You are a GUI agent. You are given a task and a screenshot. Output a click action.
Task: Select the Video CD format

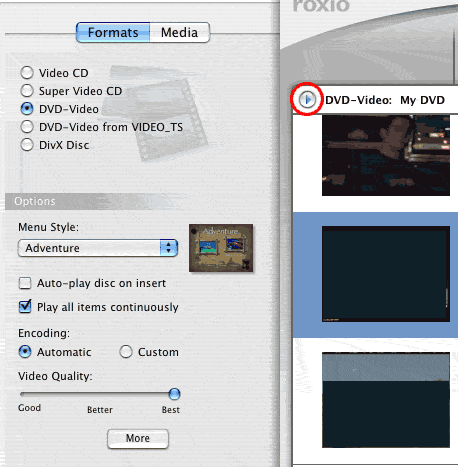point(27,73)
